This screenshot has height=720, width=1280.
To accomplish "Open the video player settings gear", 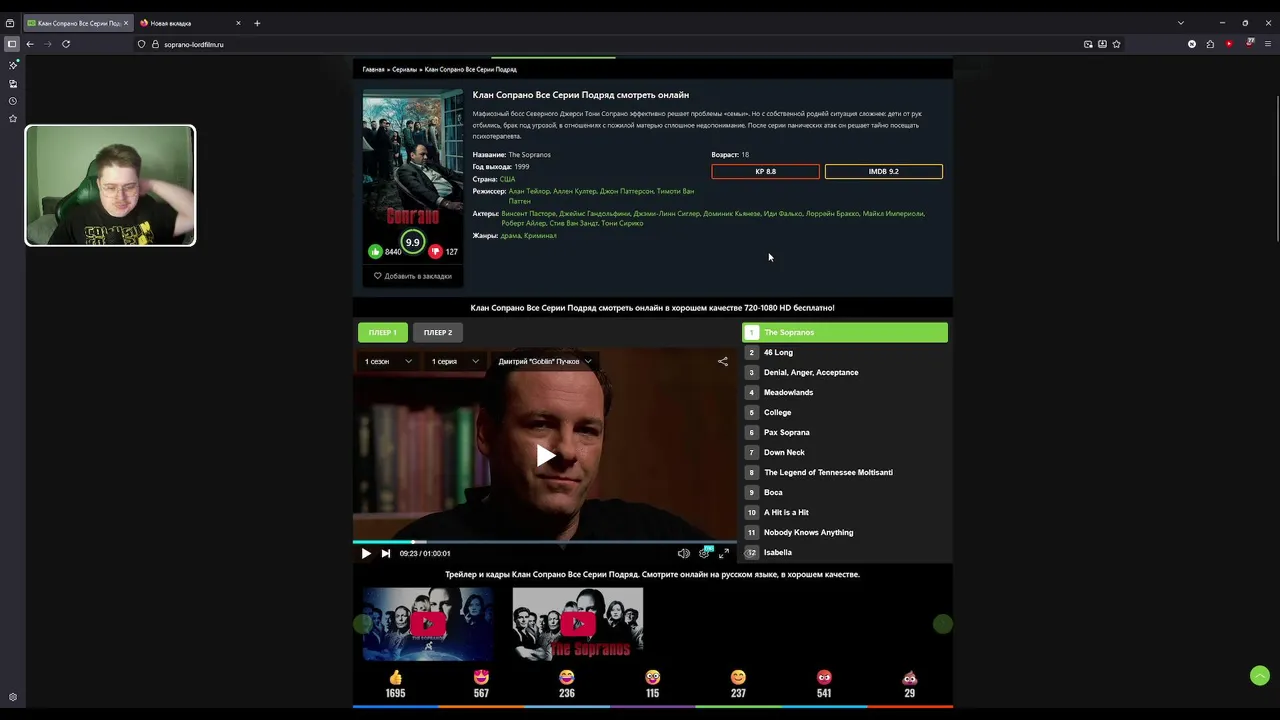I will coord(704,553).
